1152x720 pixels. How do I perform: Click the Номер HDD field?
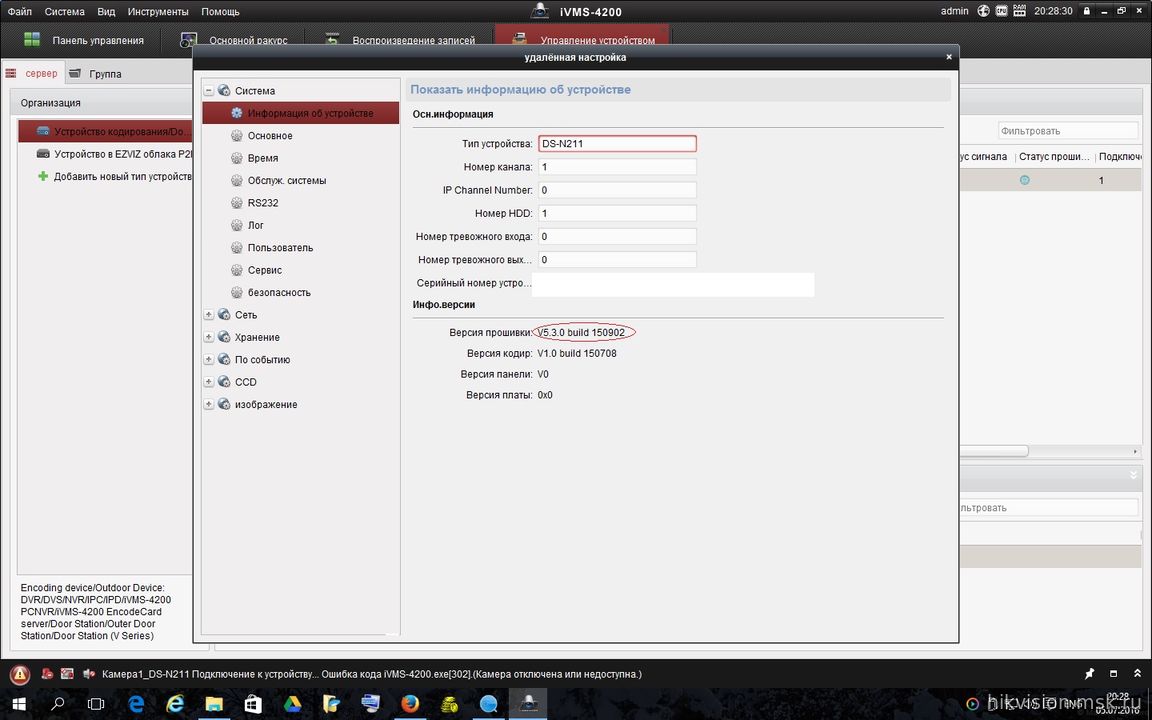click(x=617, y=213)
